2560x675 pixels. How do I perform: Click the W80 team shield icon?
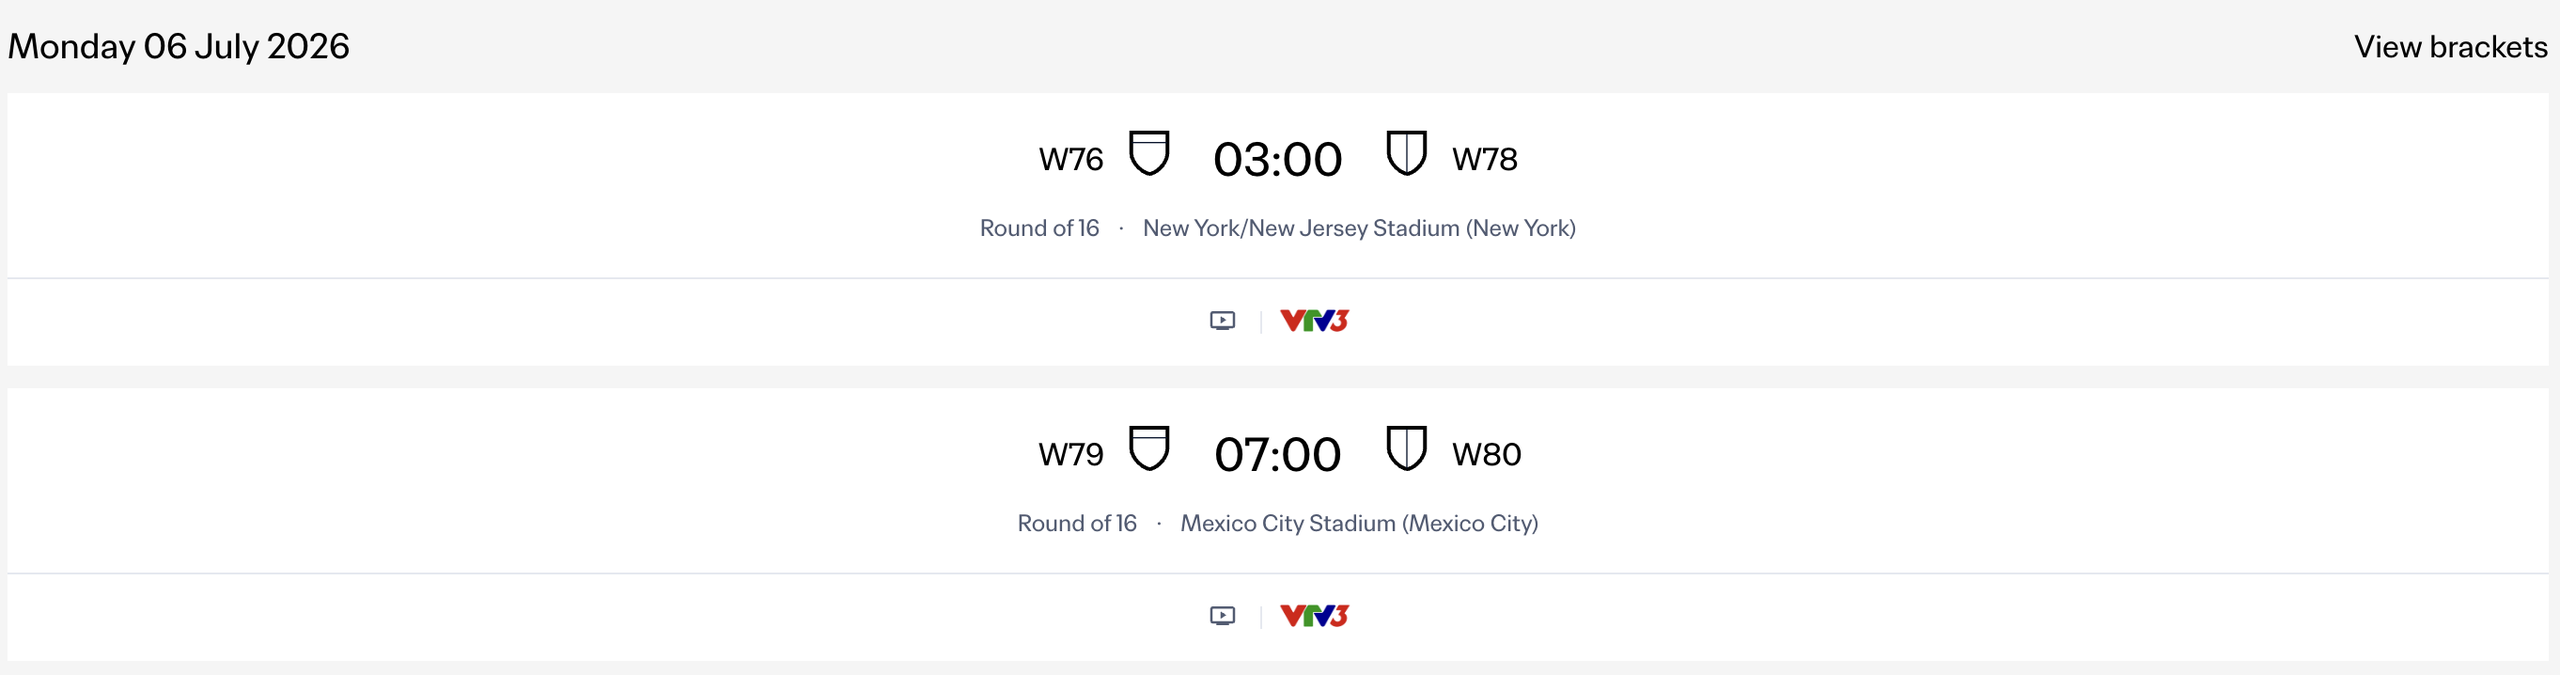point(1406,449)
